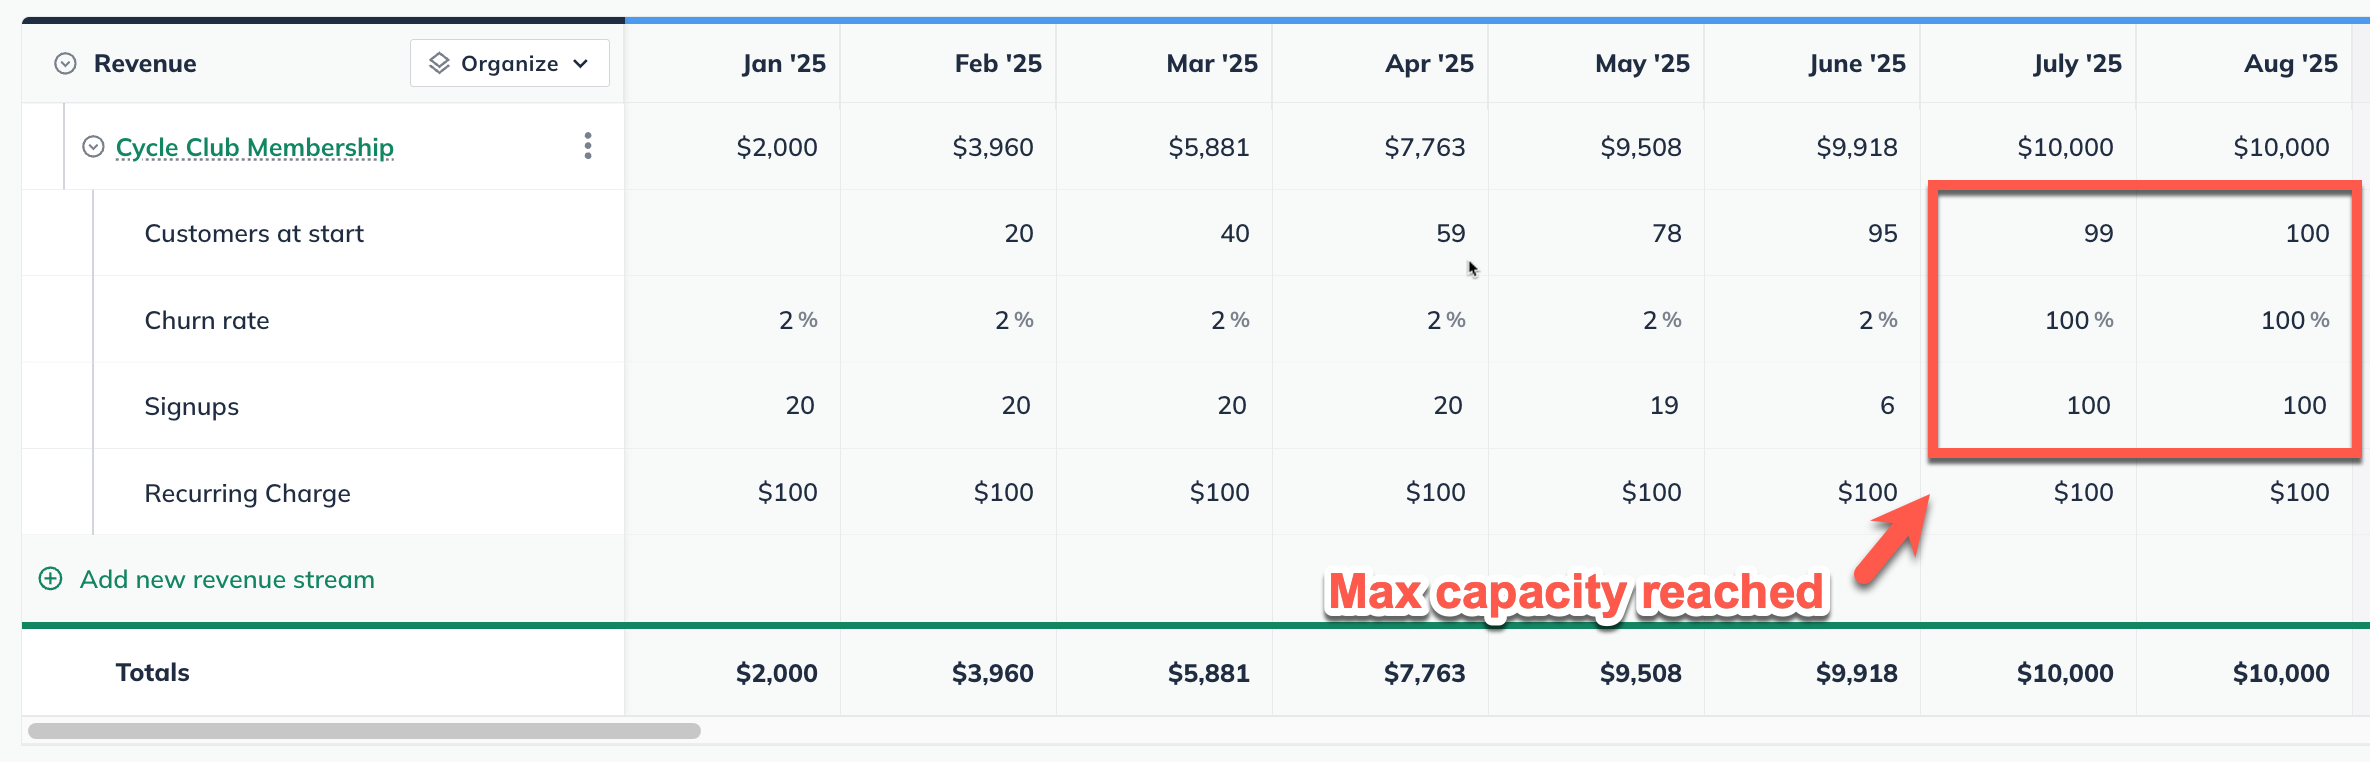Add a new revenue stream
This screenshot has height=762, width=2370.
pos(226,579)
